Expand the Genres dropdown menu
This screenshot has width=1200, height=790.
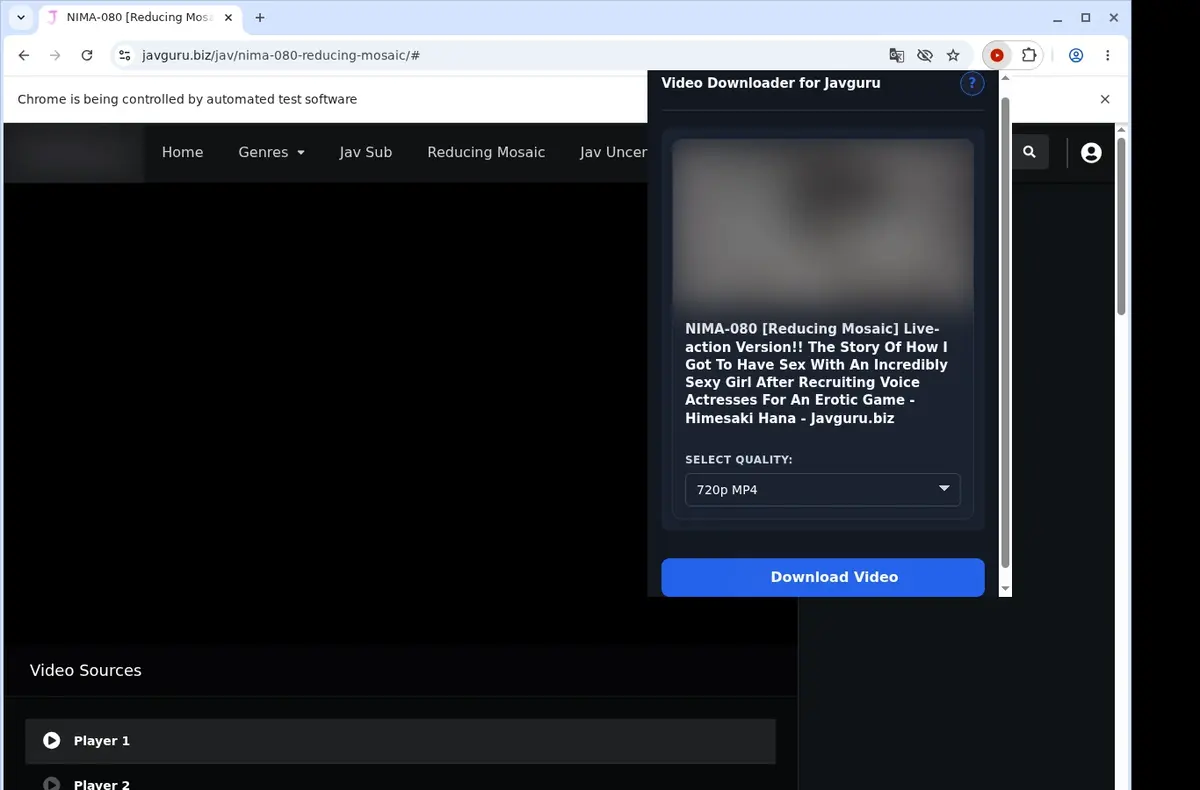tap(271, 152)
